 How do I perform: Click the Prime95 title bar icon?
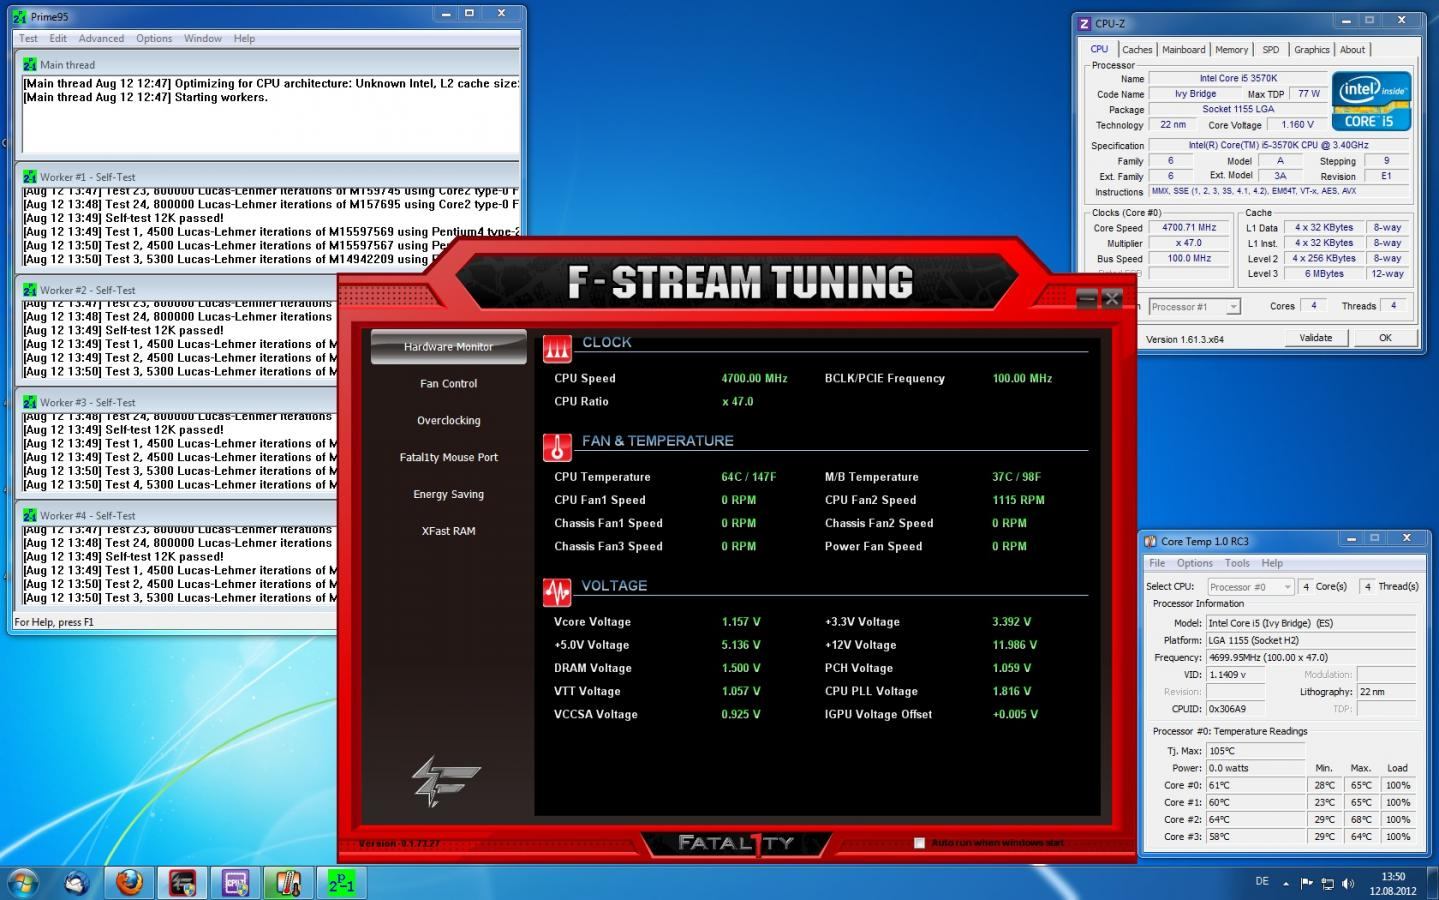pyautogui.click(x=19, y=16)
